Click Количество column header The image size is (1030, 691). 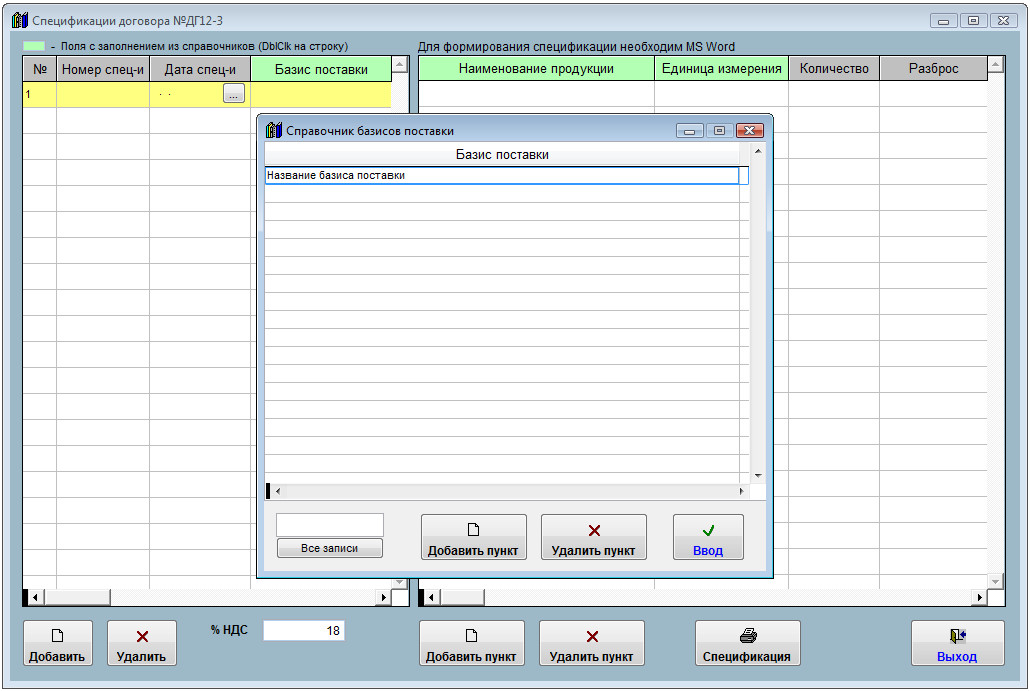coord(834,68)
